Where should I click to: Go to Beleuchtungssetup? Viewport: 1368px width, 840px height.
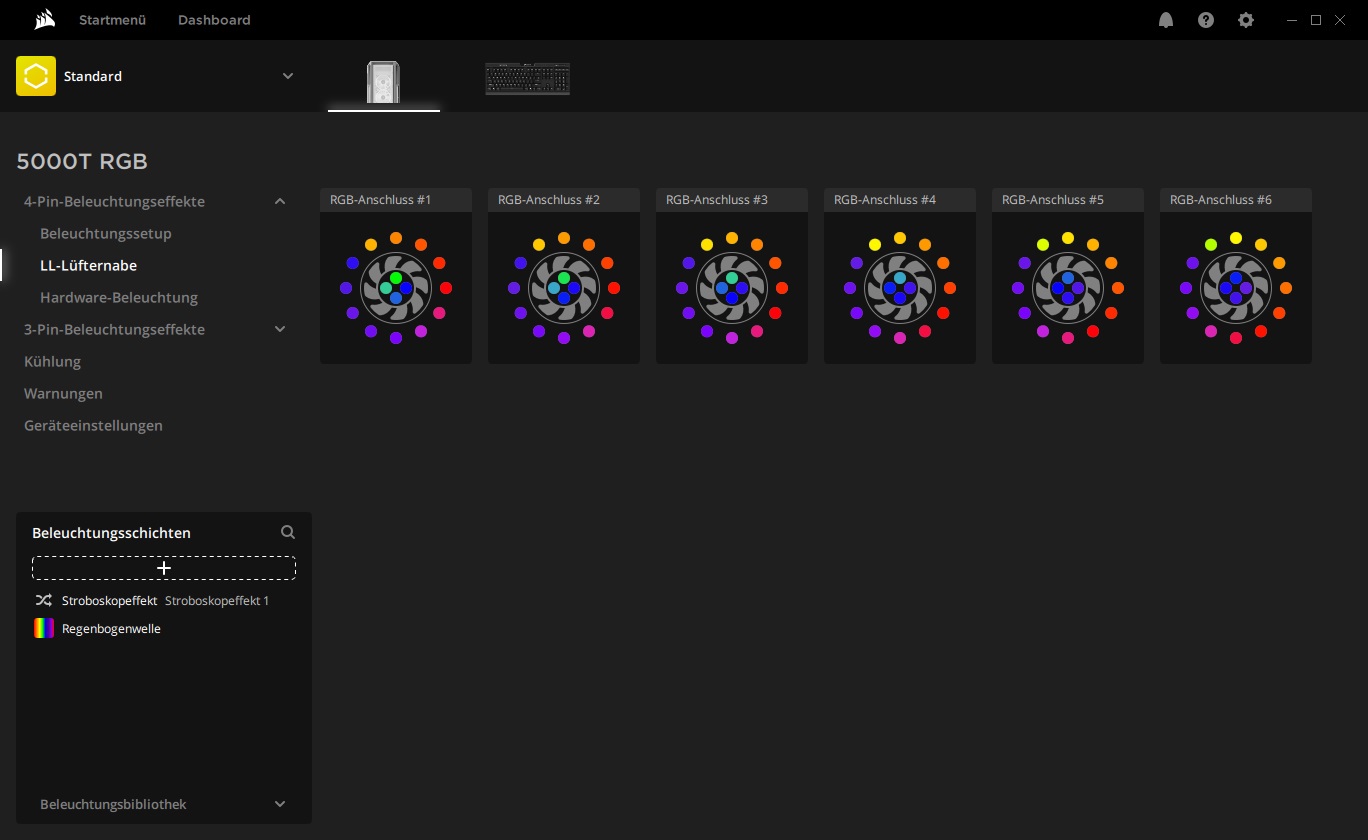[106, 233]
